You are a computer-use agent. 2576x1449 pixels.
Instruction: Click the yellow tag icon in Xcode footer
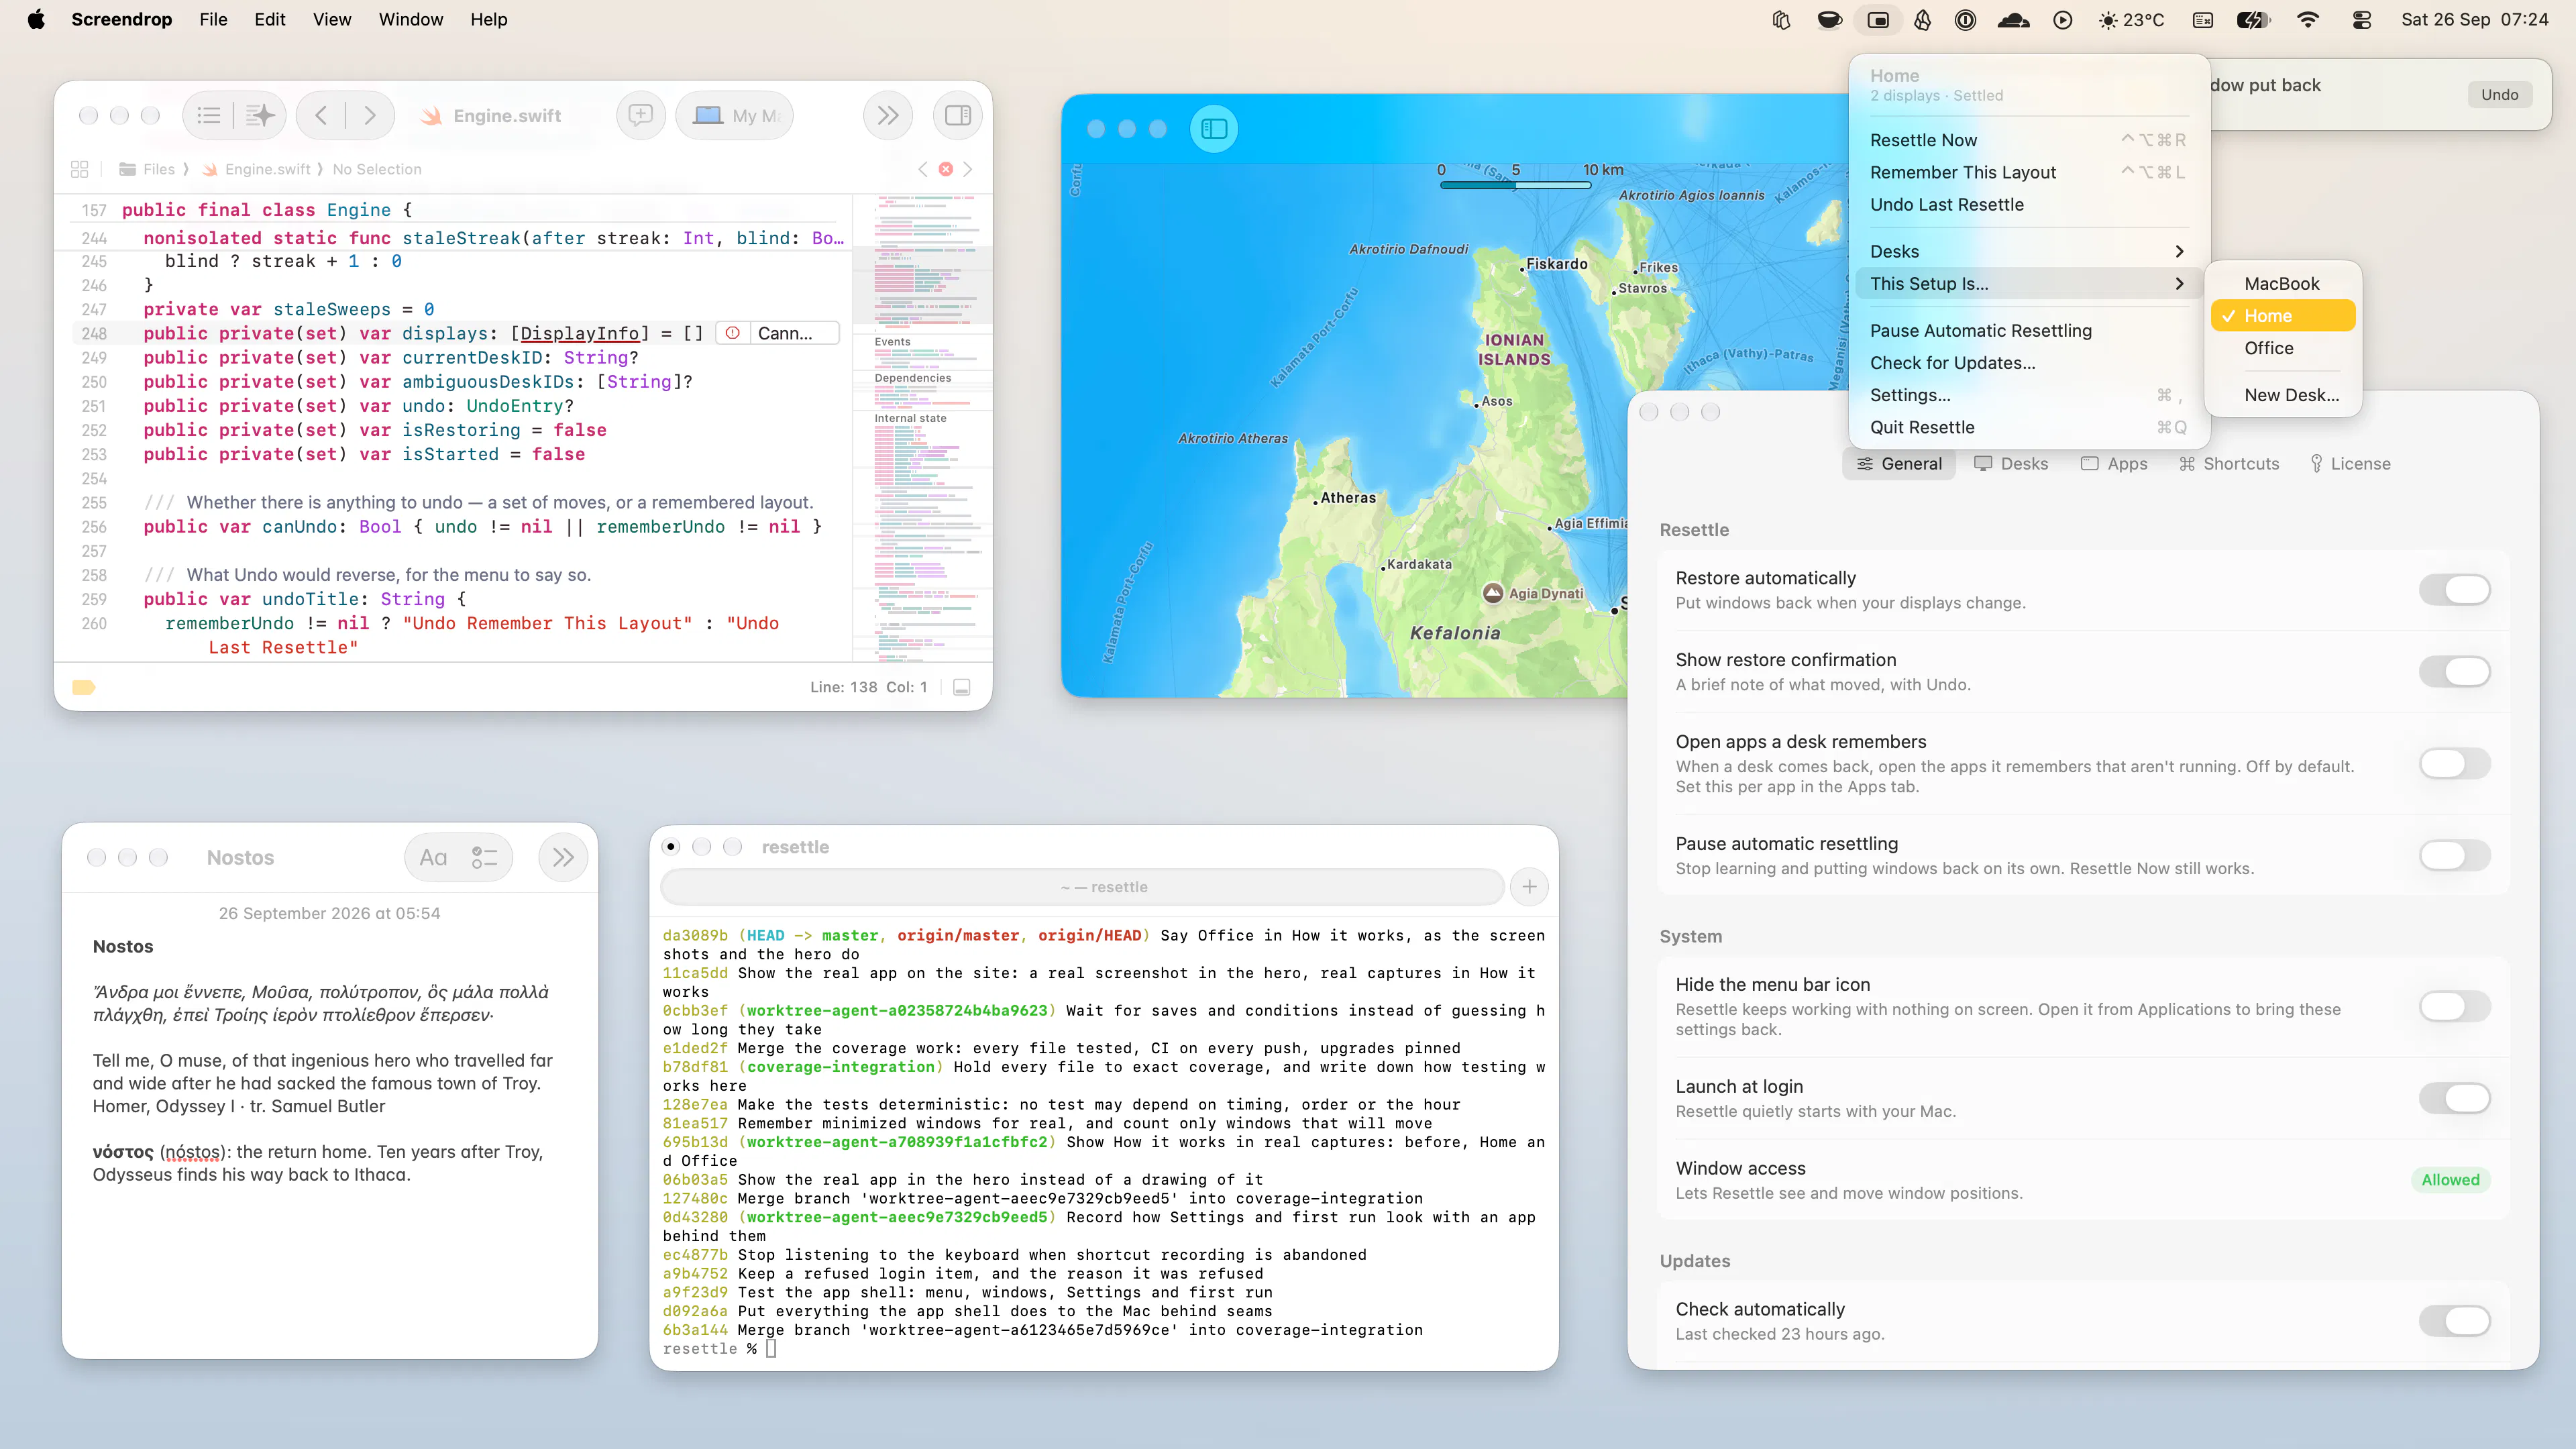(x=84, y=687)
